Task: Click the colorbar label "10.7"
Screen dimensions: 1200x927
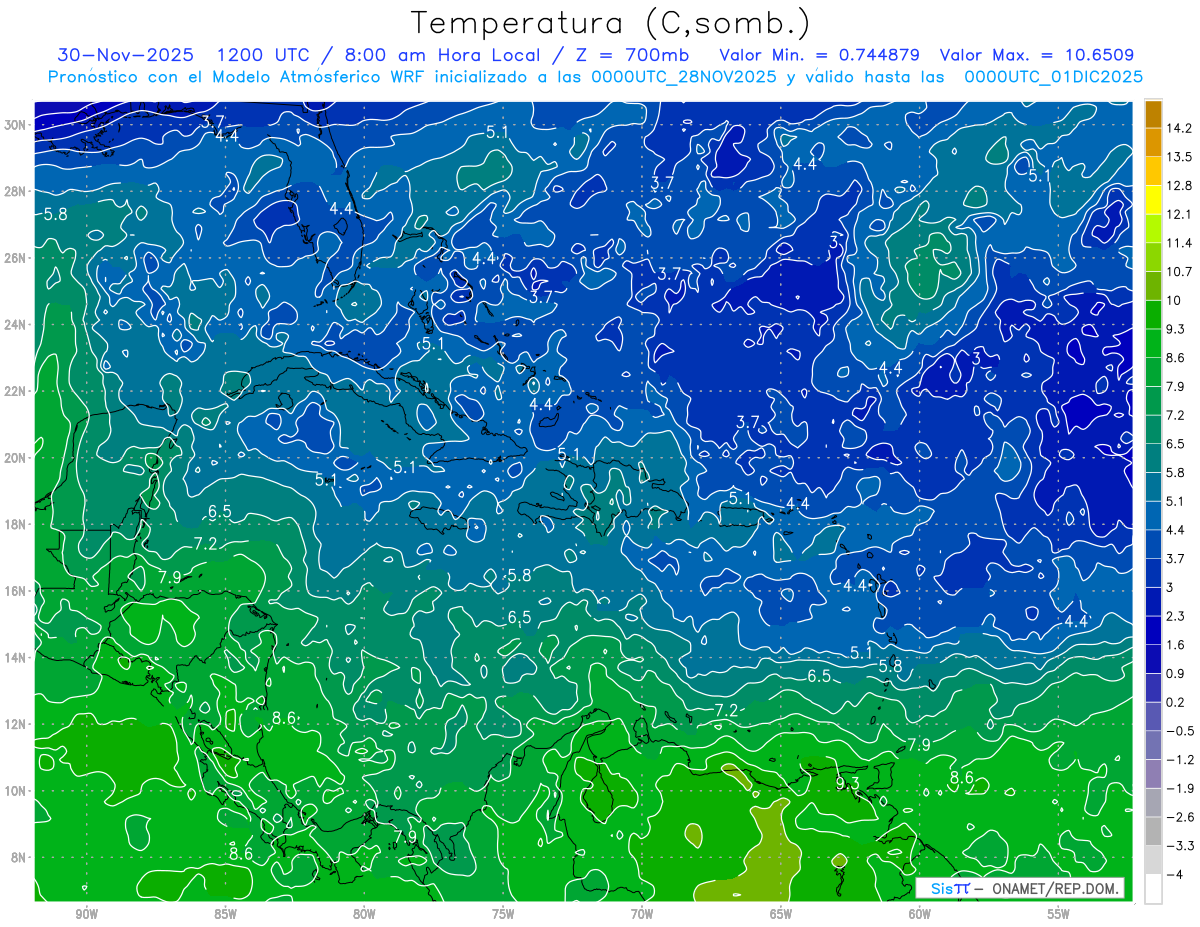Action: [x=1178, y=272]
